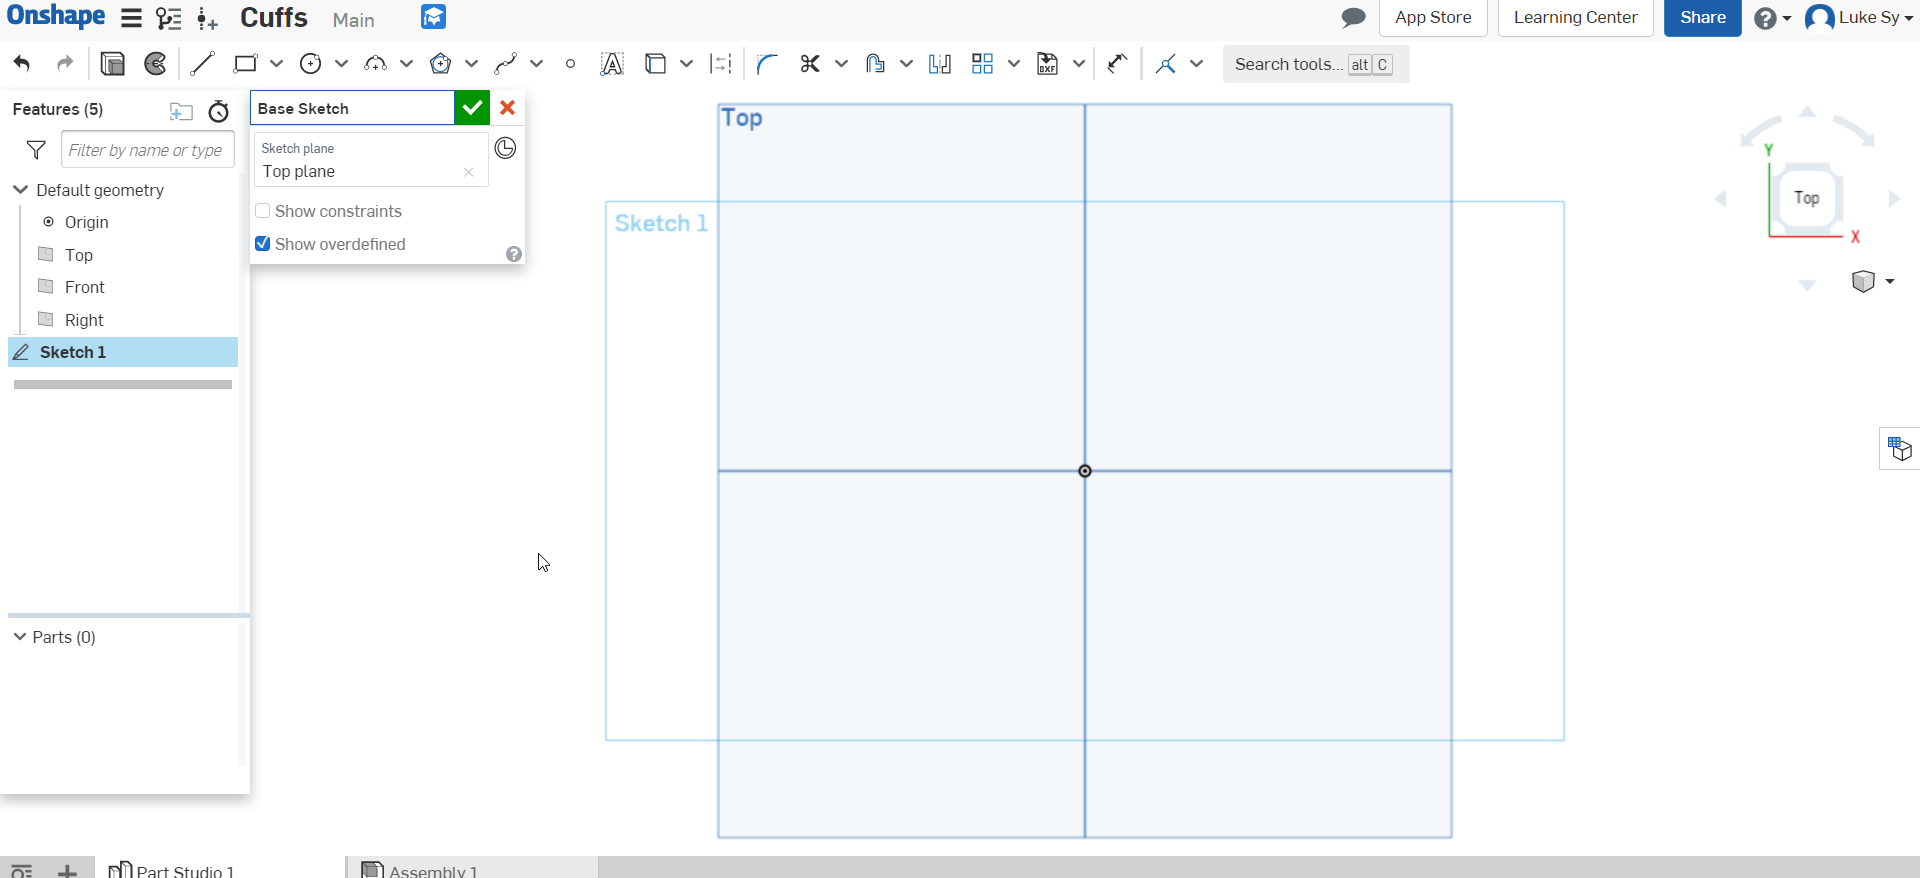Expand the Arc tool dropdown arrow
This screenshot has width=1920, height=878.
[x=407, y=64]
